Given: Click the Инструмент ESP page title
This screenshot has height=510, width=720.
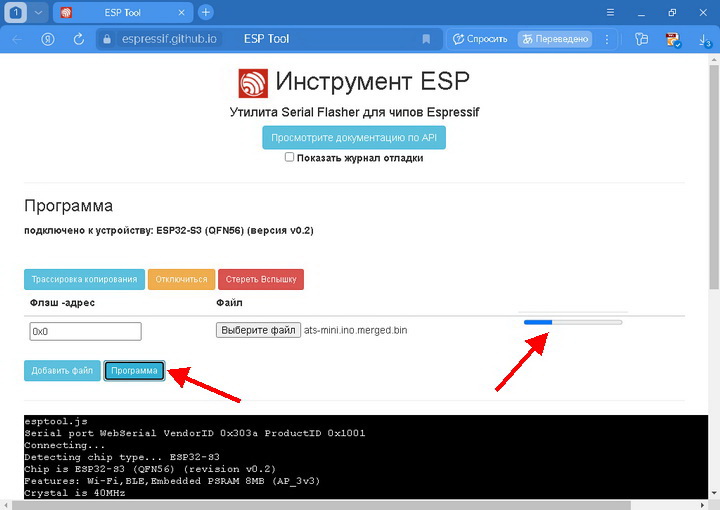Looking at the screenshot, I should [x=372, y=81].
